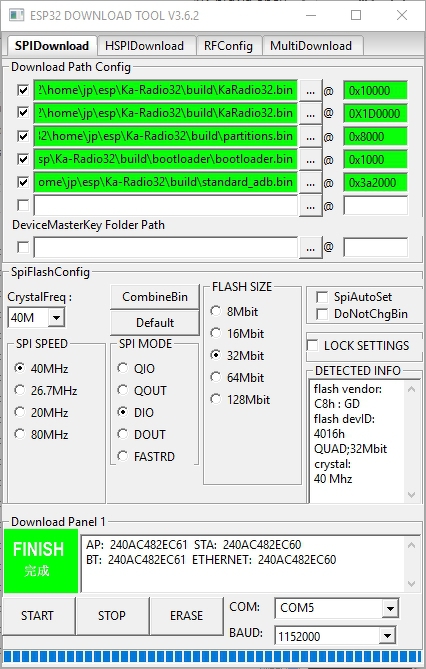This screenshot has width=426, height=669.
Task: Open the BAUD rate 1152000 dropdown
Action: 387,636
